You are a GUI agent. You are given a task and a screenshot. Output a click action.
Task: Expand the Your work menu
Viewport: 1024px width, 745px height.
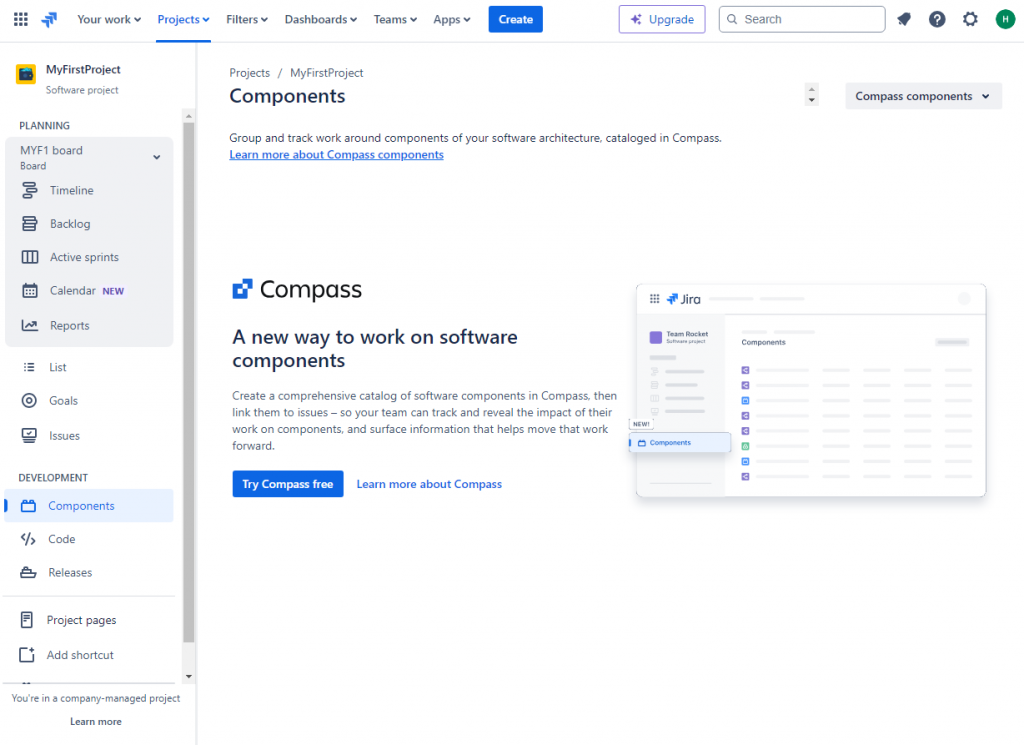click(x=108, y=20)
